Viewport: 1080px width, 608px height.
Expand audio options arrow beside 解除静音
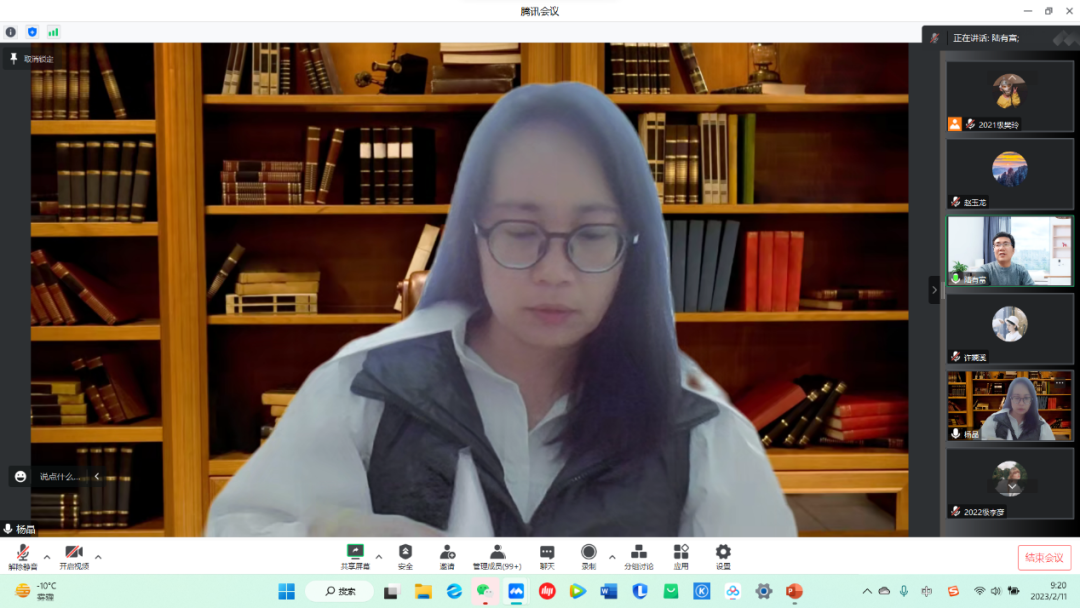(46, 556)
